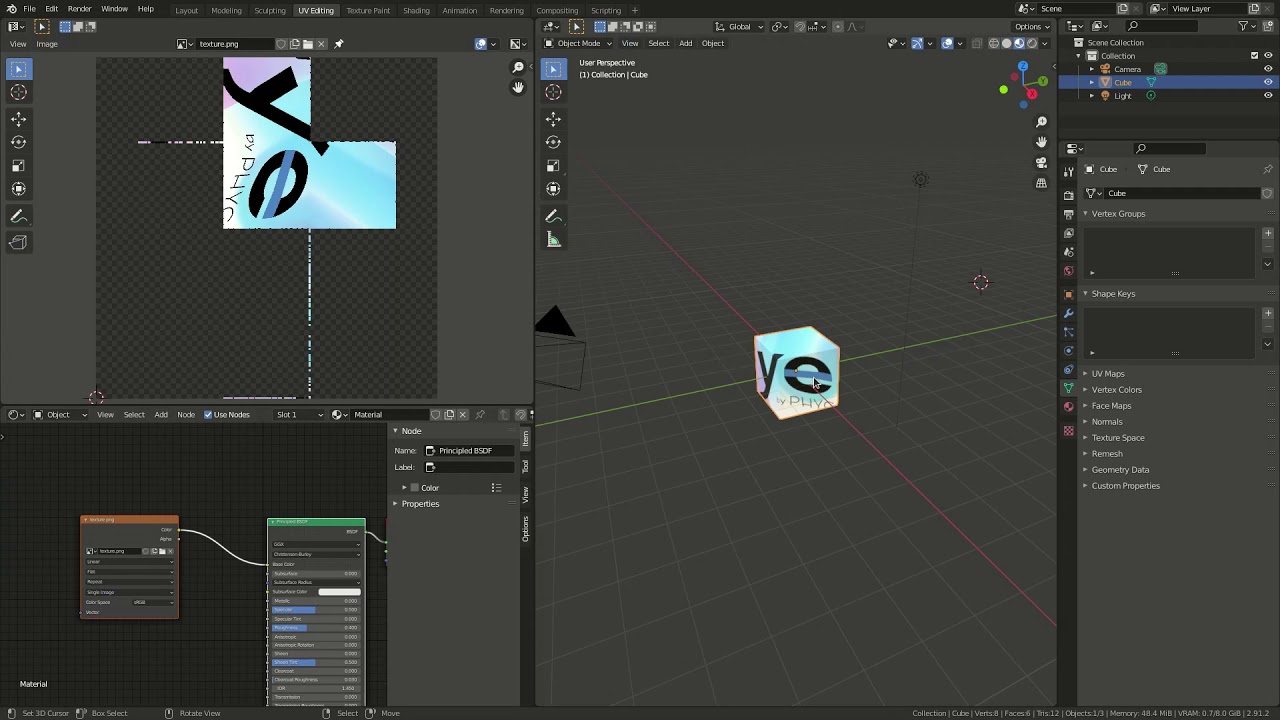This screenshot has width=1280, height=720.
Task: Open the Image menu in UV editor
Action: pyautogui.click(x=47, y=44)
